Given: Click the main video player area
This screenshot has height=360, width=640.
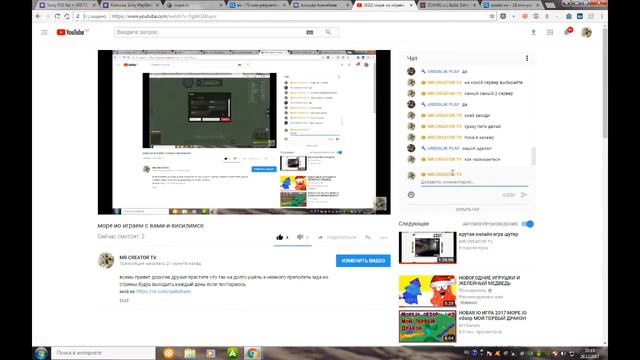Looking at the screenshot, I should point(244,132).
